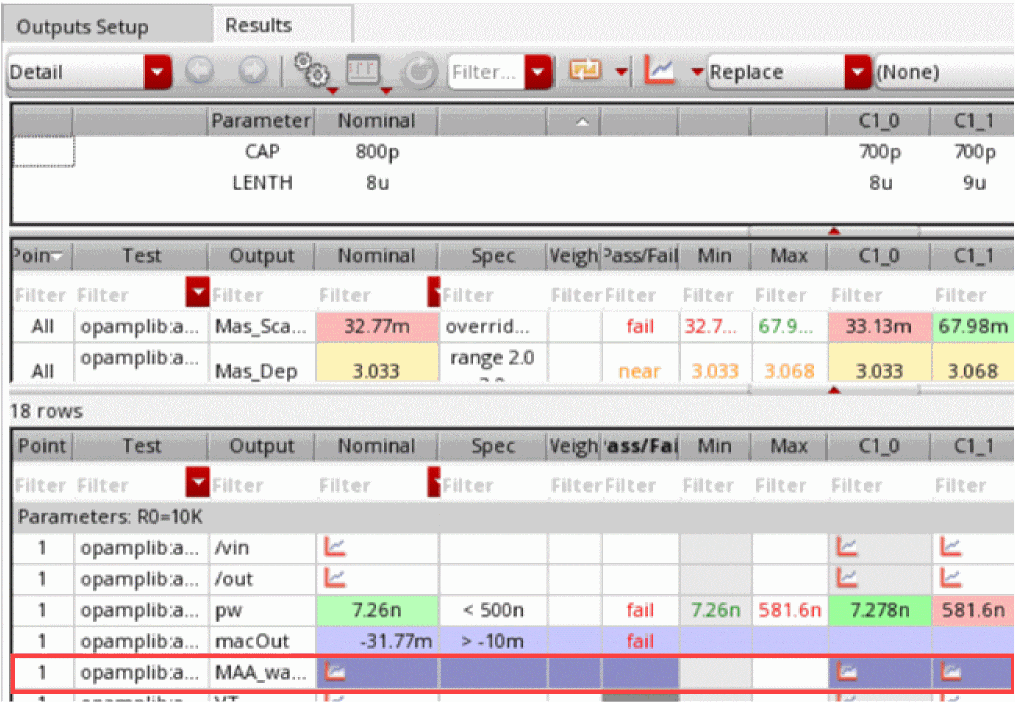Click the 8u nominal LENTH value

[x=377, y=183]
